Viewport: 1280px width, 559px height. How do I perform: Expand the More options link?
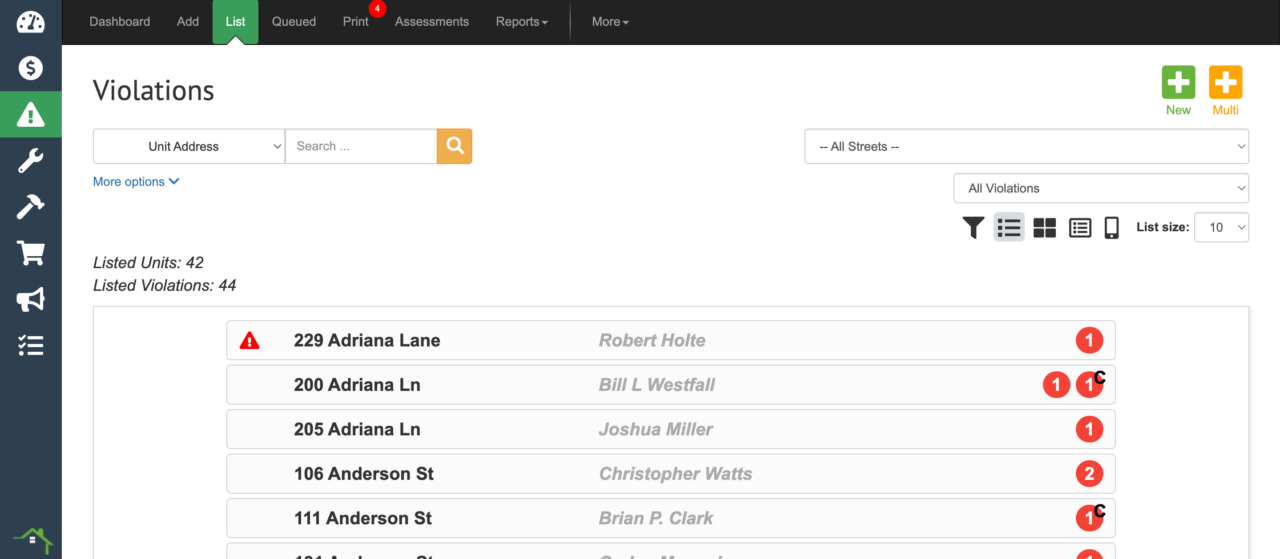click(x=136, y=182)
